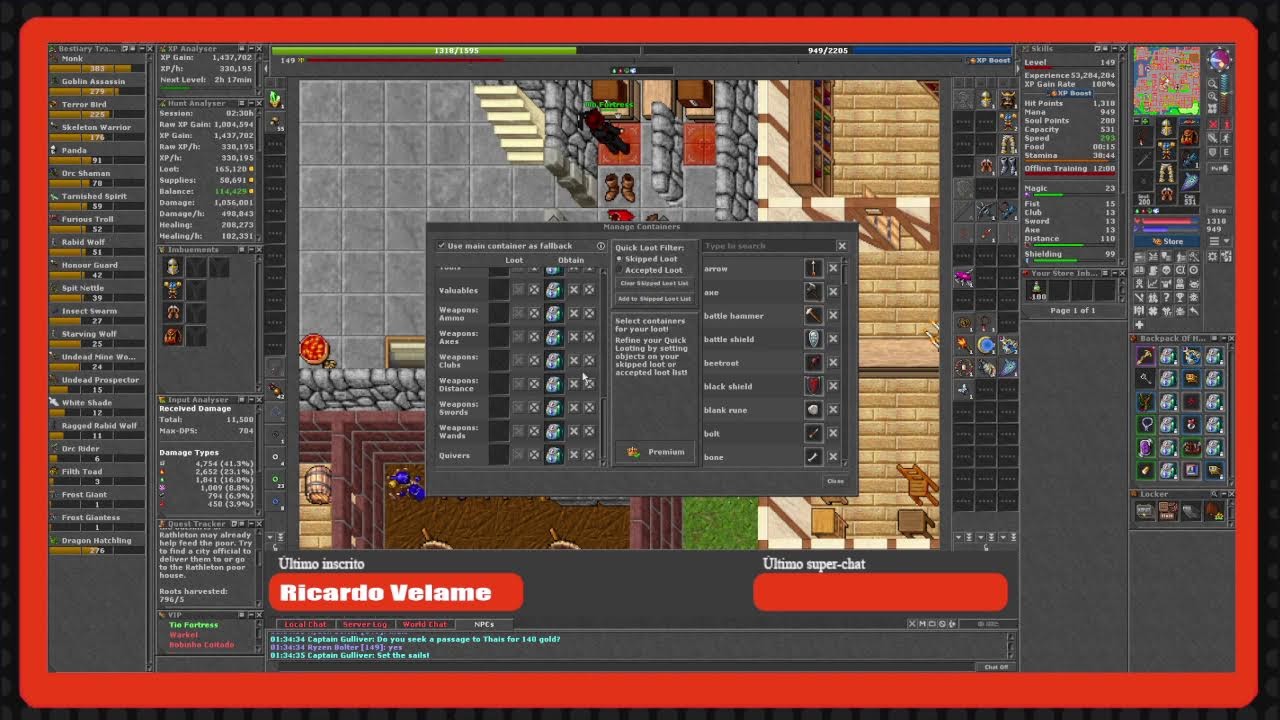Close the Manage Containers dialog via Close
The width and height of the screenshot is (1280, 720).
tap(835, 481)
